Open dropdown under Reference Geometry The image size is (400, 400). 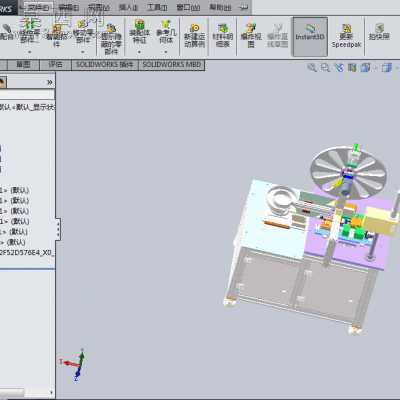(166, 52)
